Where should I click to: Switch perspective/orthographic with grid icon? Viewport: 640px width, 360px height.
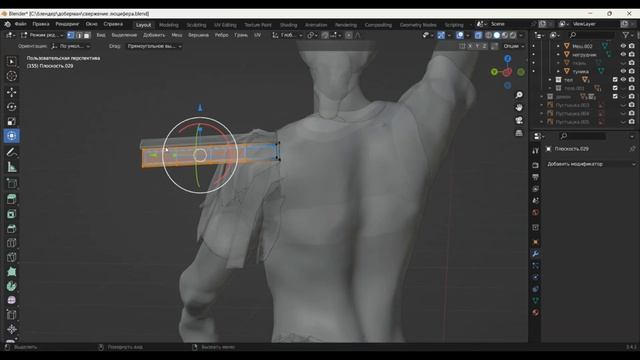(519, 133)
